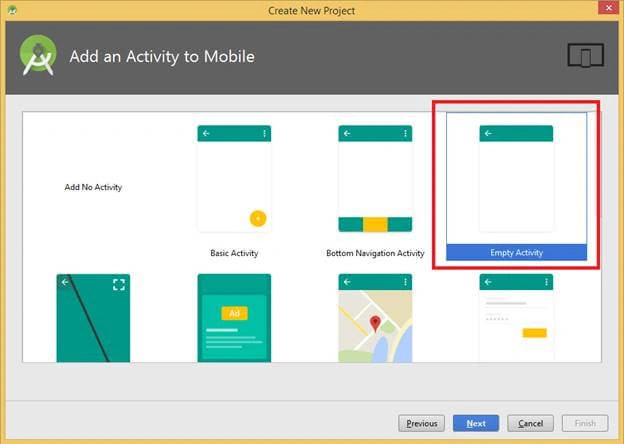The image size is (624, 444).
Task: Select the Google Maps activity template
Action: [375, 318]
